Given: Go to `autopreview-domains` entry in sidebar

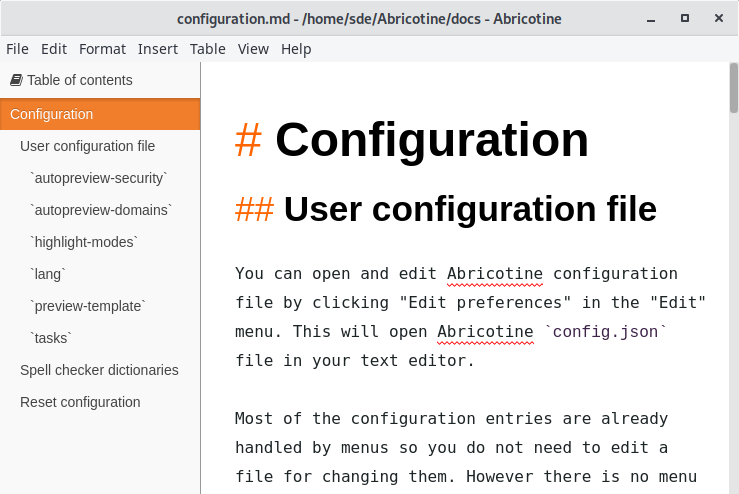Looking at the screenshot, I should pos(100,210).
